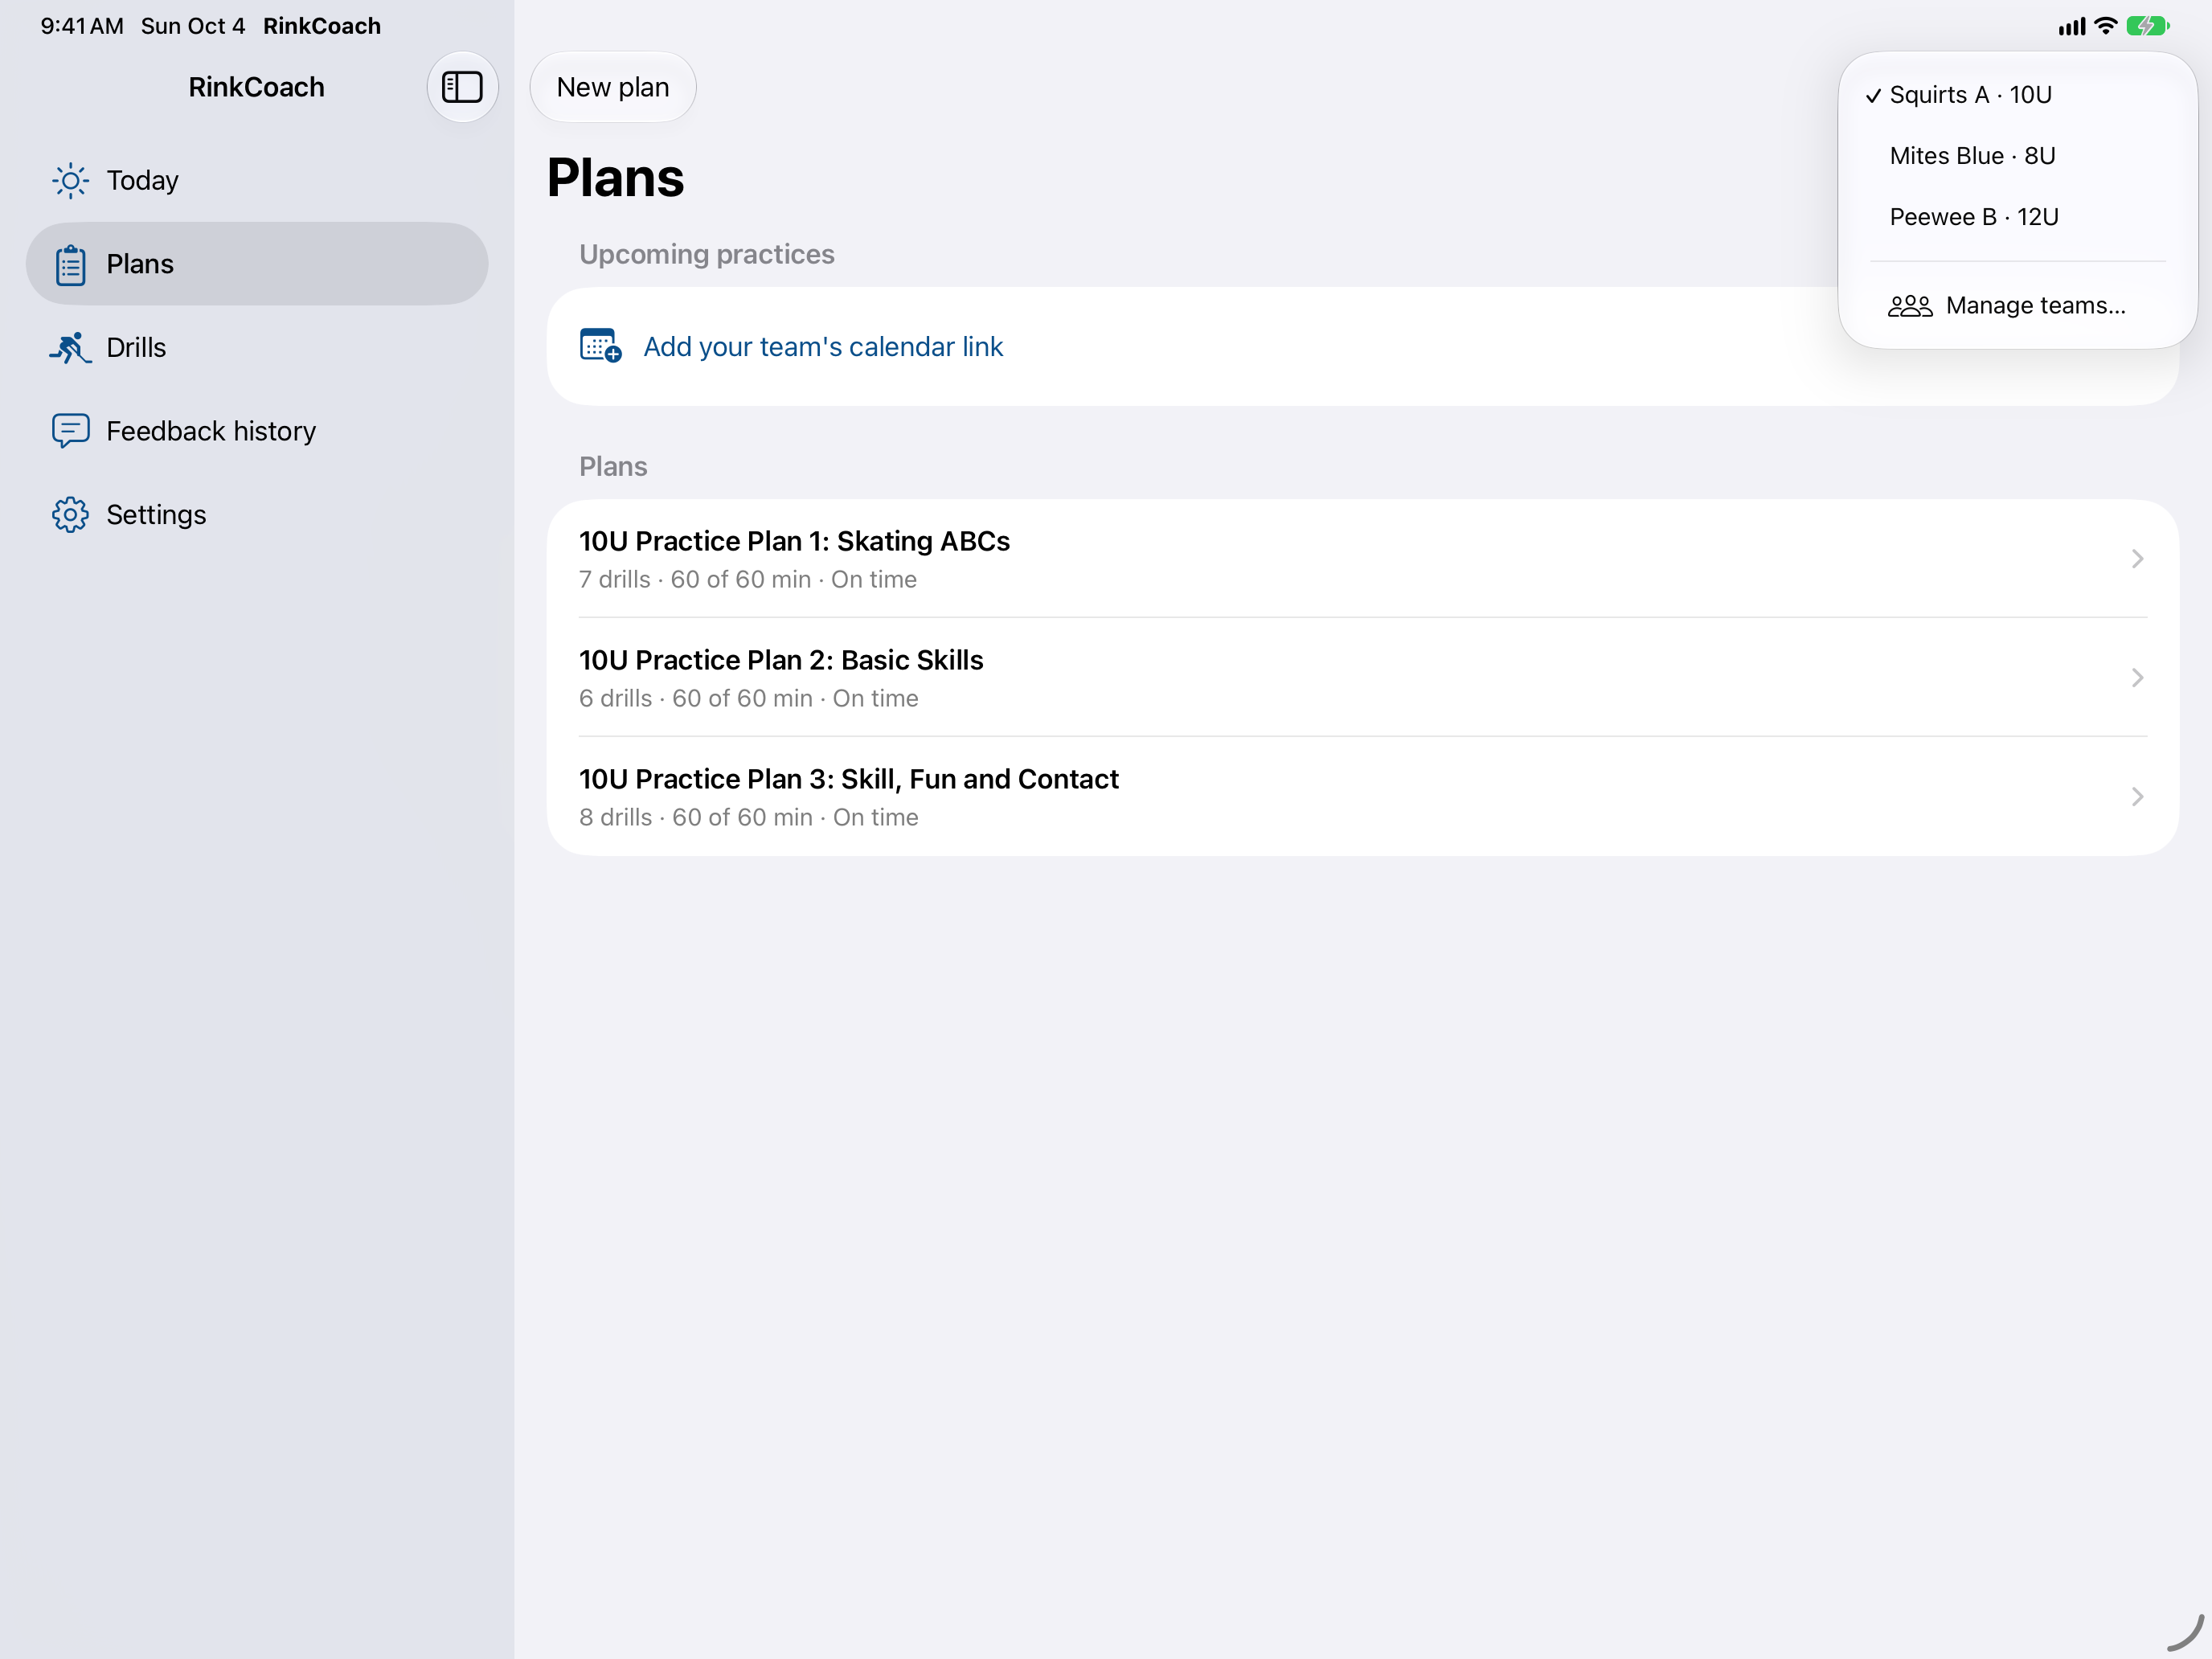
Task: Tap the RinkCoach title in the sidebar header
Action: 256,87
